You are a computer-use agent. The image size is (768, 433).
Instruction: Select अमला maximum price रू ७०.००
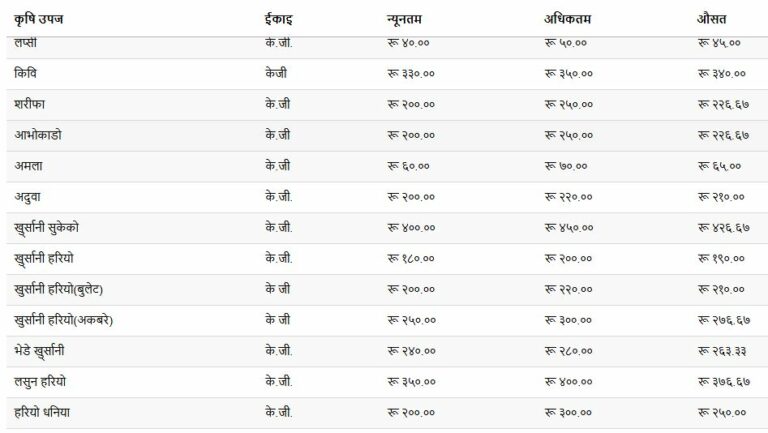tap(566, 166)
